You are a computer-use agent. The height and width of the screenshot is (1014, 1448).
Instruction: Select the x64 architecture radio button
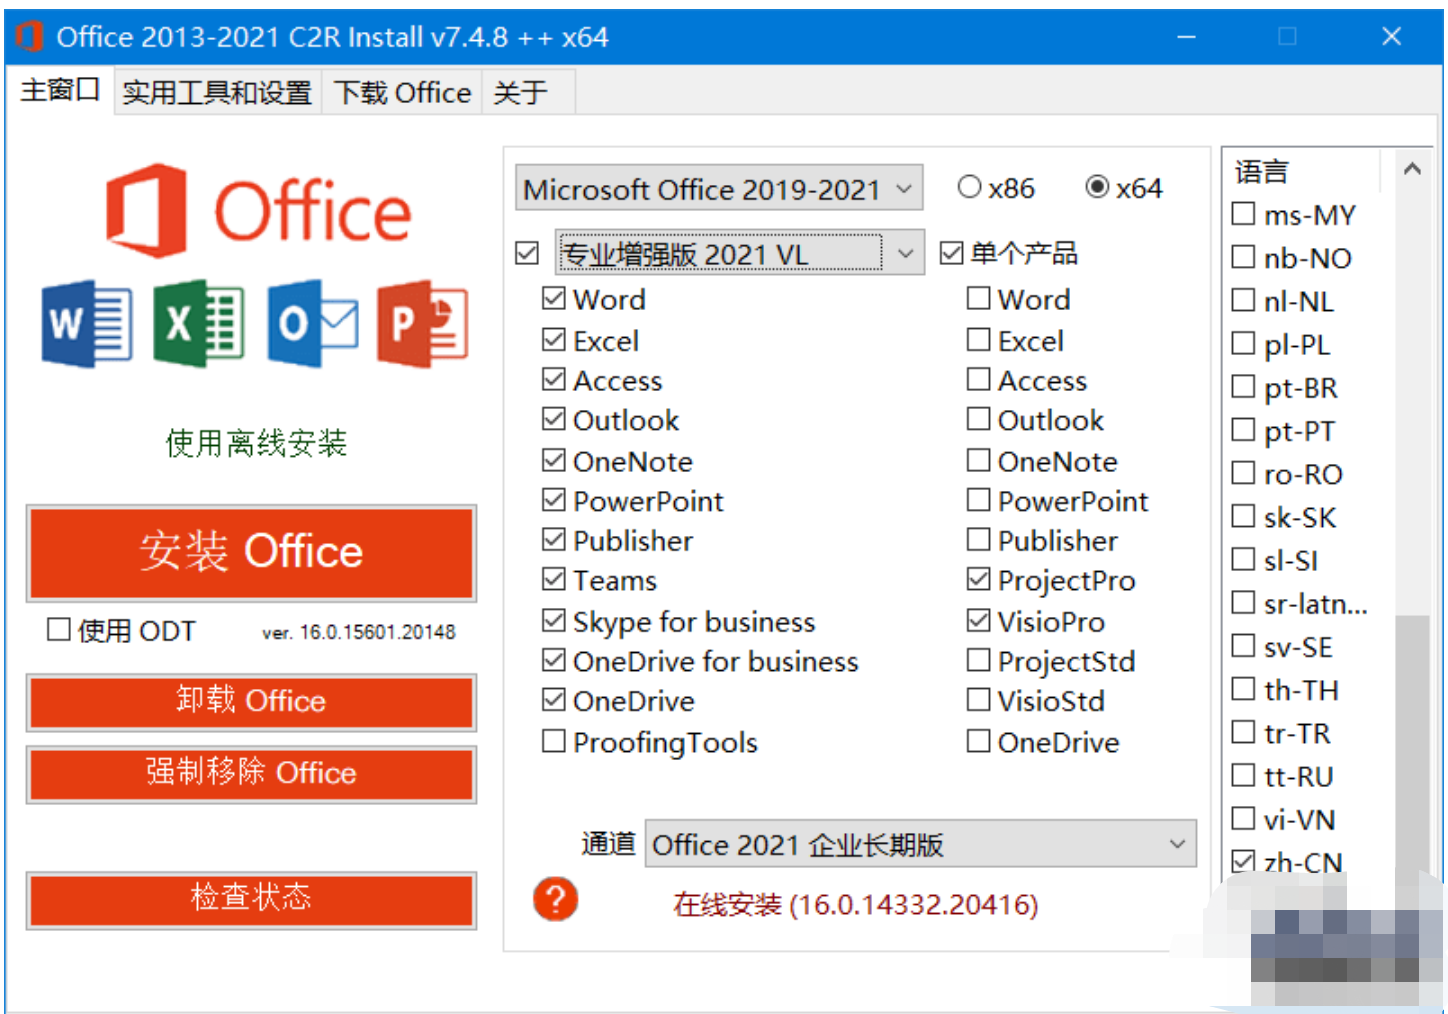[x=1097, y=187]
